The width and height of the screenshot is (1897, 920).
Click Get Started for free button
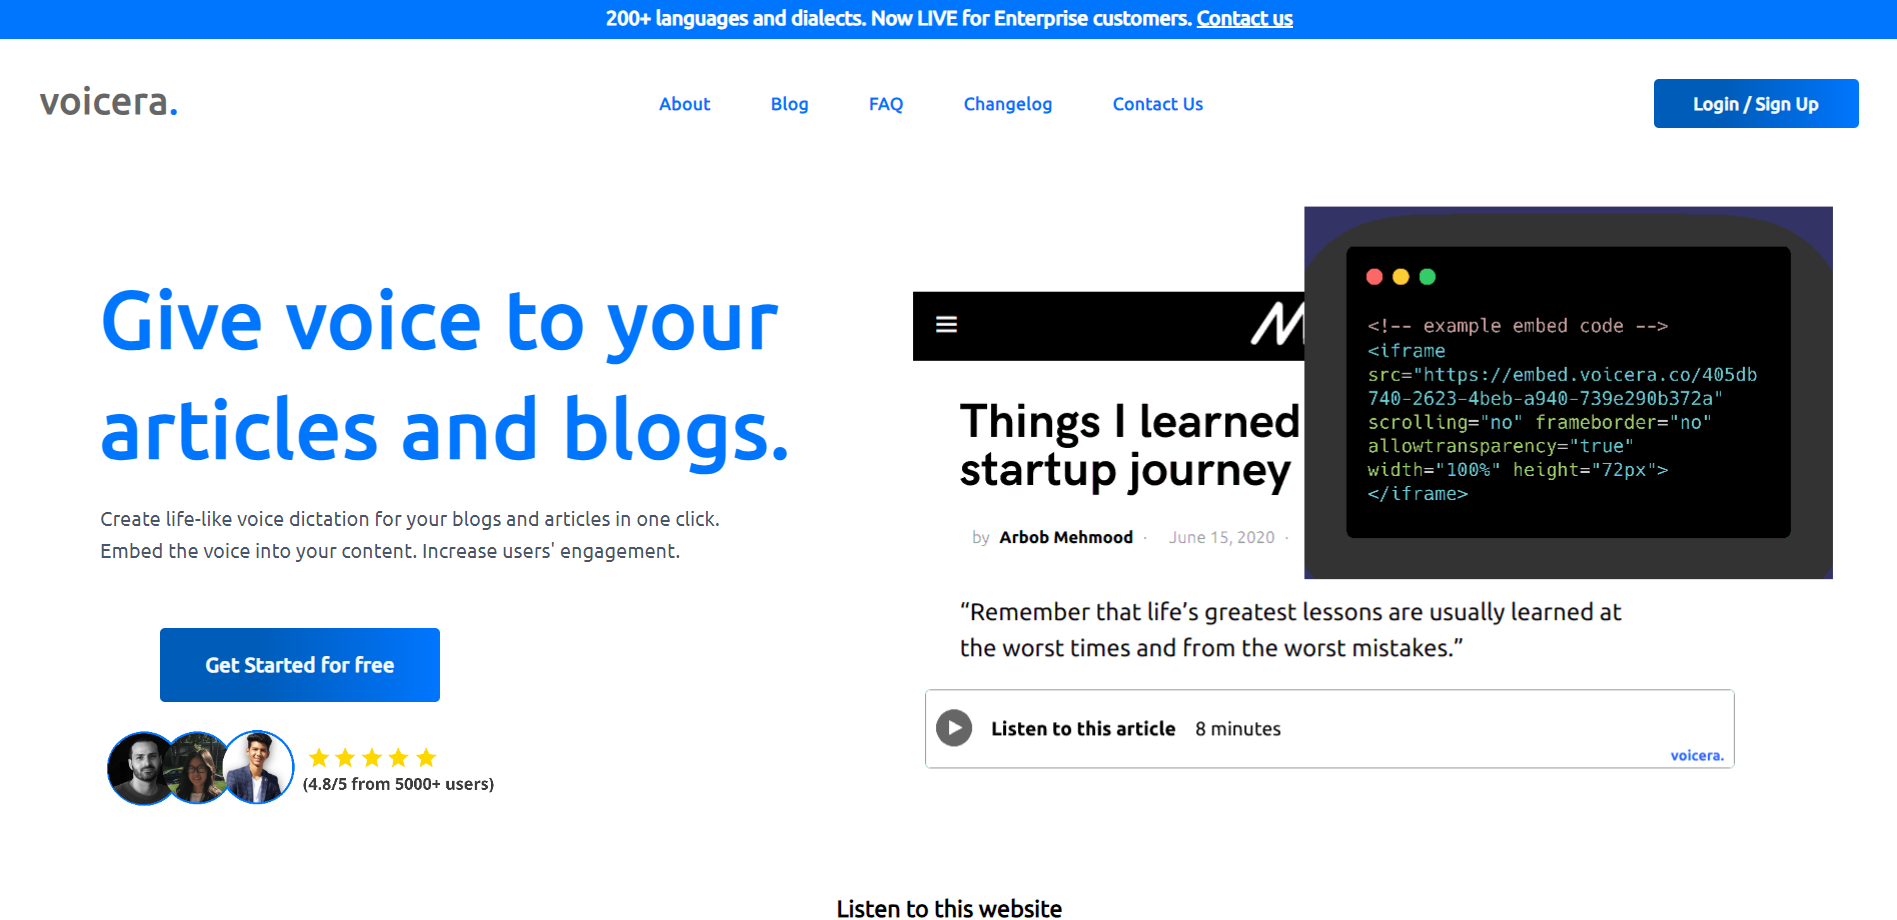click(x=300, y=665)
